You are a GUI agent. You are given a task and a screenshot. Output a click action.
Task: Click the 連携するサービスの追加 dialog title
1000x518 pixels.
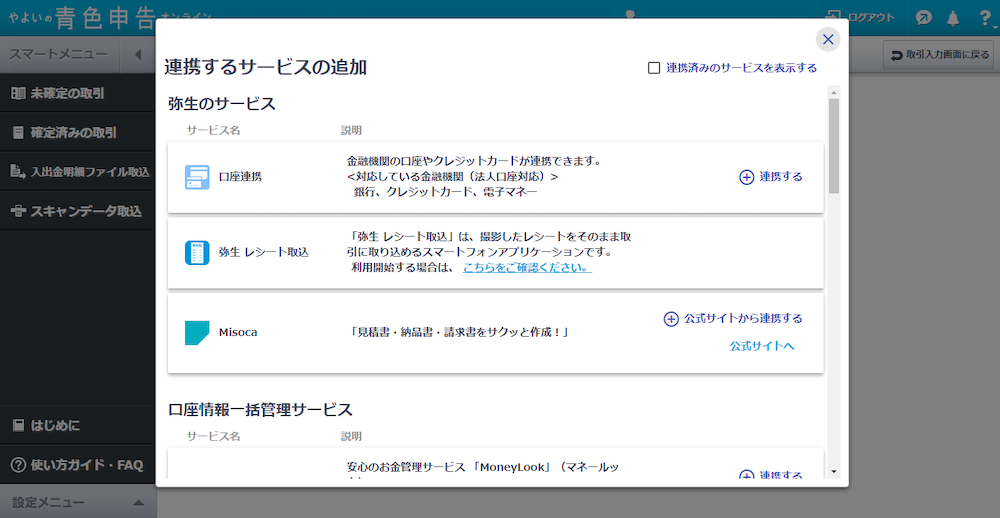point(265,67)
